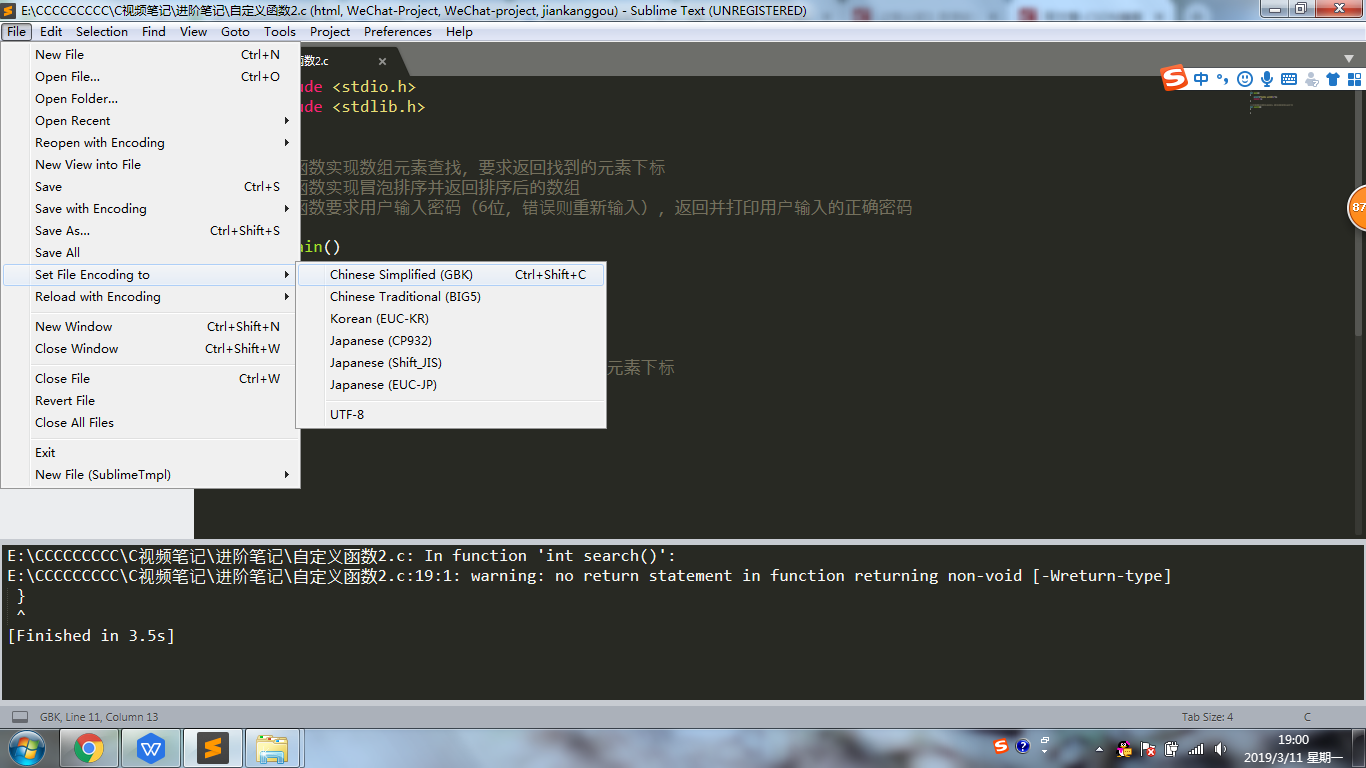Choose Japanese (CP932) encoding
1366x768 pixels.
click(x=451, y=340)
